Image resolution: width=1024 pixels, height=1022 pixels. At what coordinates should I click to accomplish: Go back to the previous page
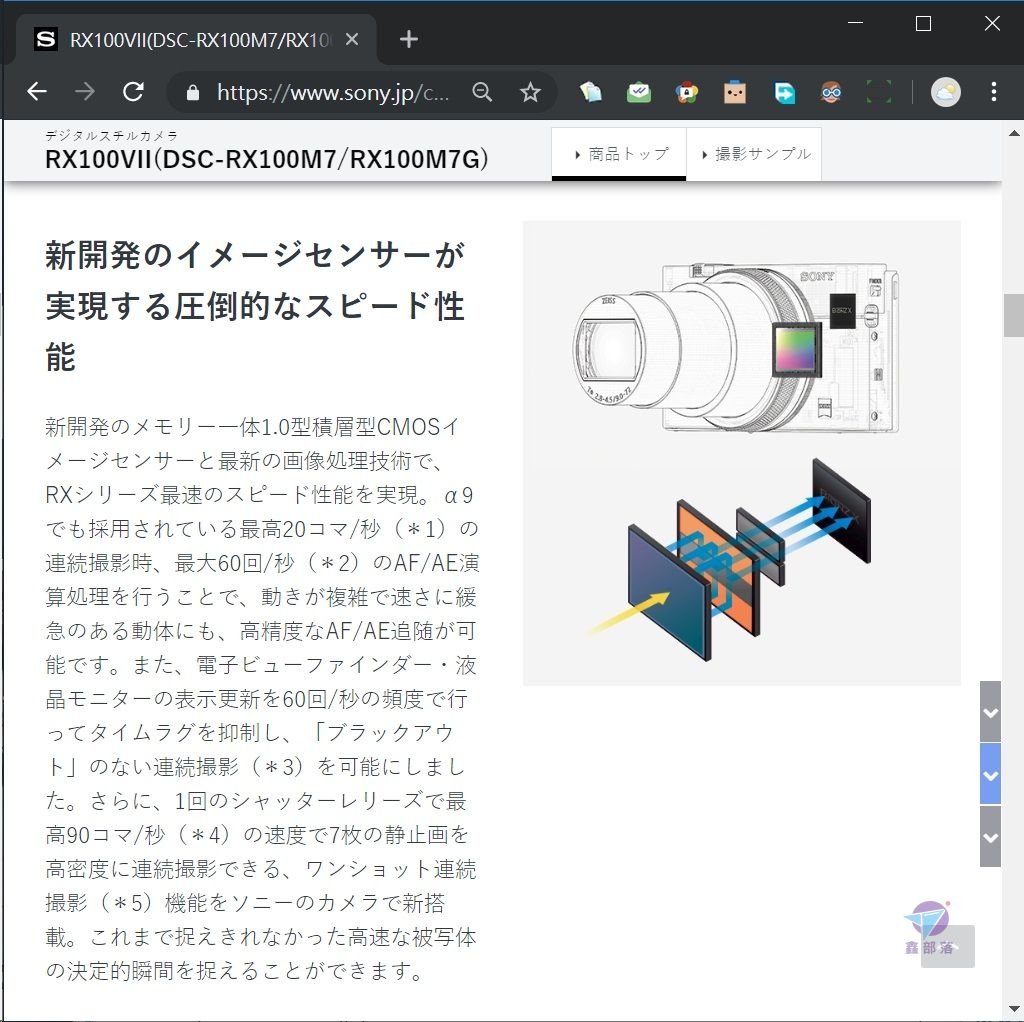[x=37, y=91]
